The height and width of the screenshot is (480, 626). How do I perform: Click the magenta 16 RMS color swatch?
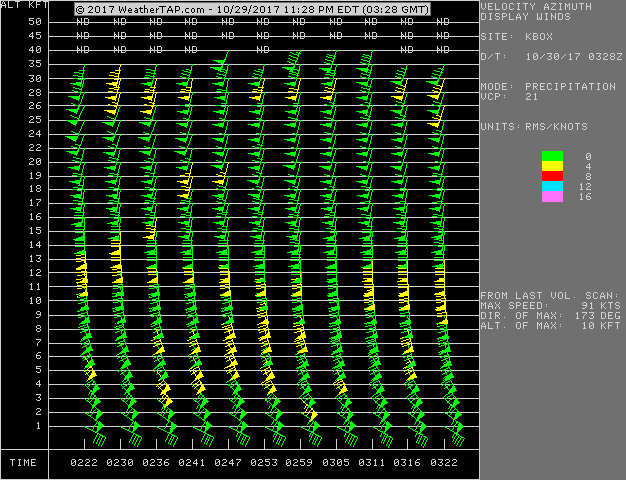pos(552,196)
